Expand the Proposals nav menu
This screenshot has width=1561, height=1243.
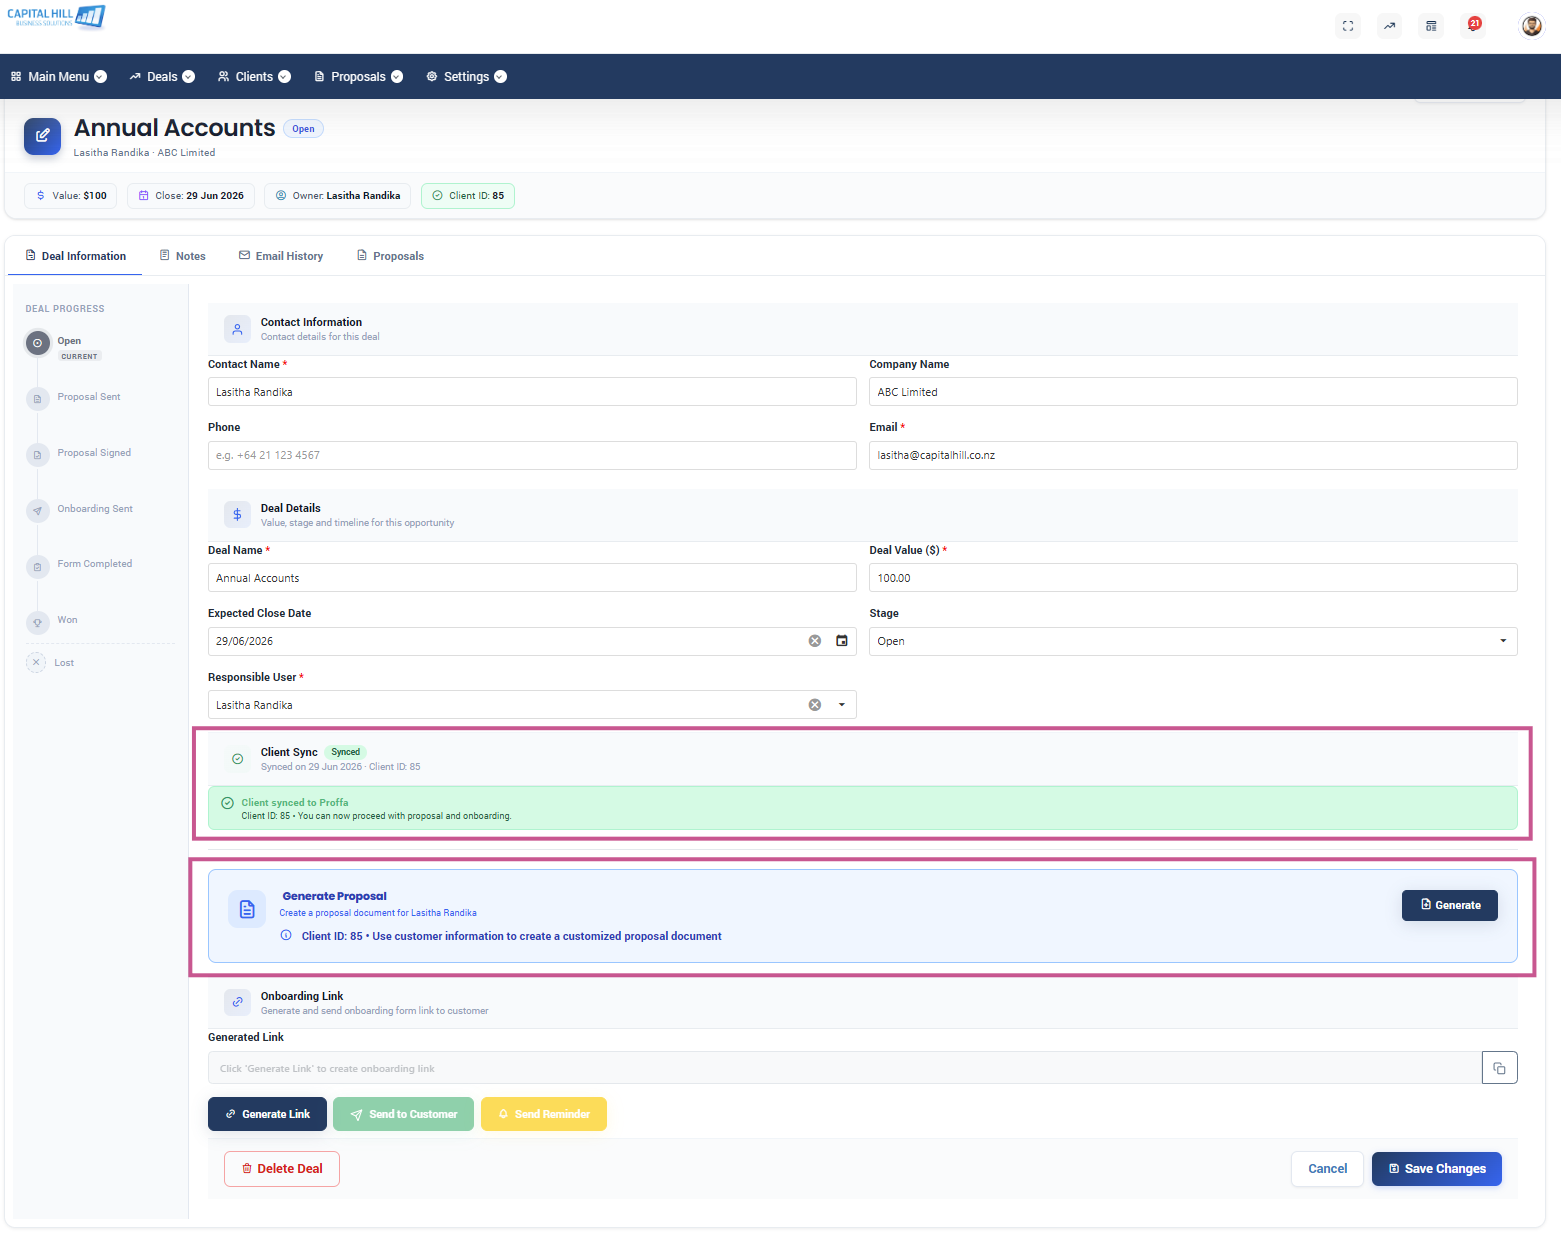[x=358, y=77]
